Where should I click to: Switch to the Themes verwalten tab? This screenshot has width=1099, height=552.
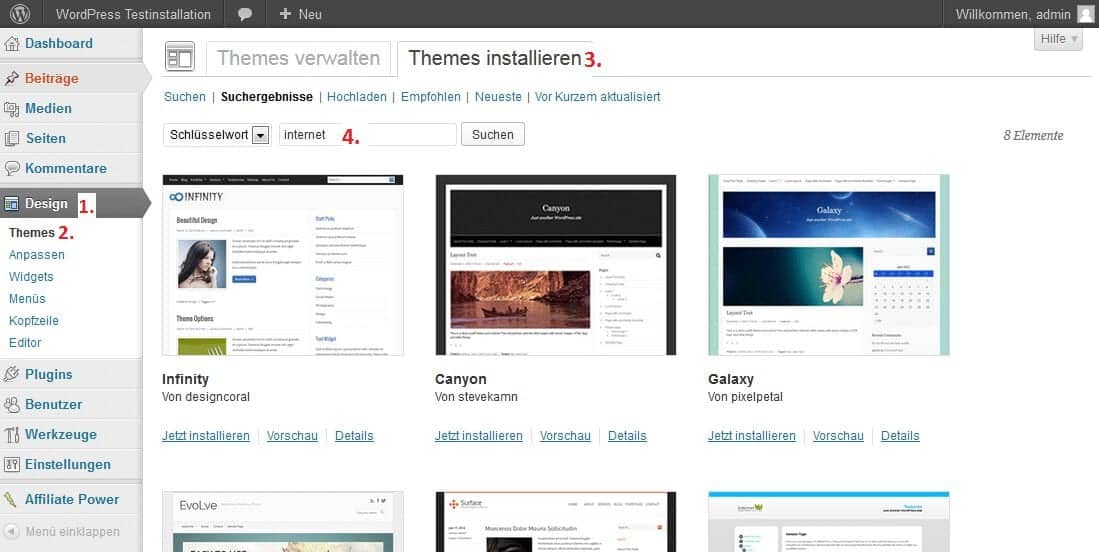pyautogui.click(x=298, y=58)
